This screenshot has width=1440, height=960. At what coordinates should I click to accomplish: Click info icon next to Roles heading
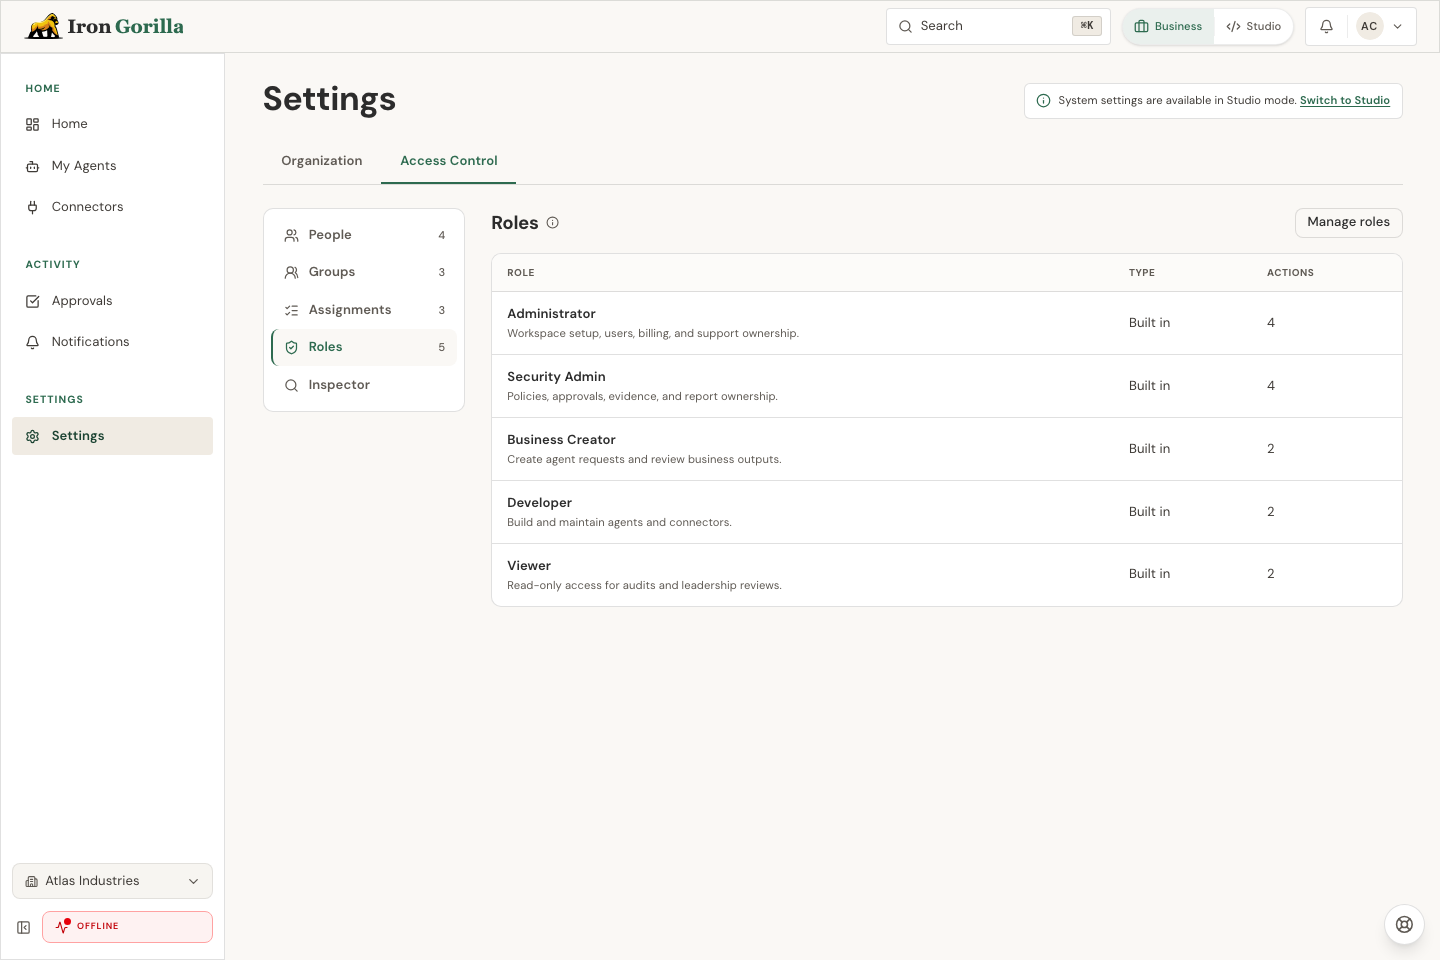552,222
